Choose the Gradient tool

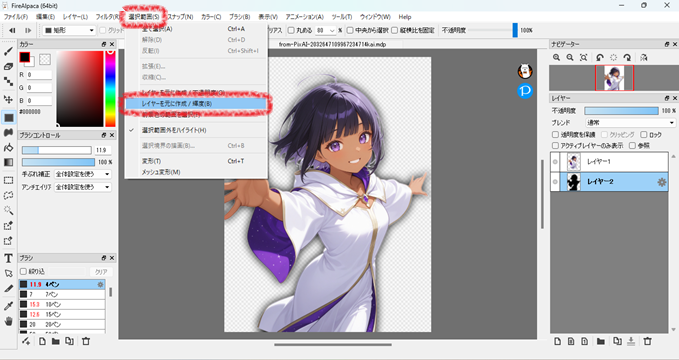8,162
